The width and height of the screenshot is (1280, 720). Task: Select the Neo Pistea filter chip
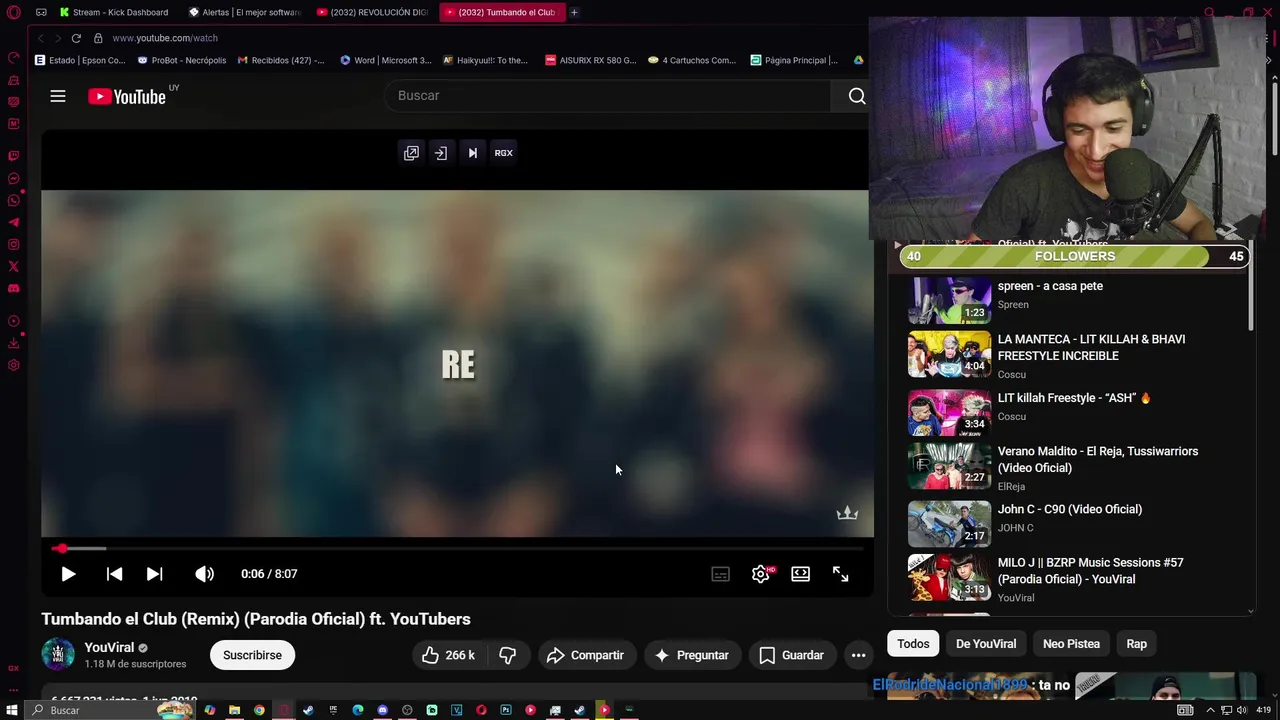click(x=1071, y=644)
